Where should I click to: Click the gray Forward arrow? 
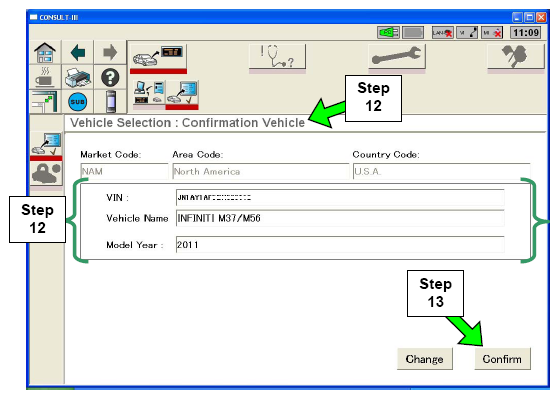(x=110, y=52)
